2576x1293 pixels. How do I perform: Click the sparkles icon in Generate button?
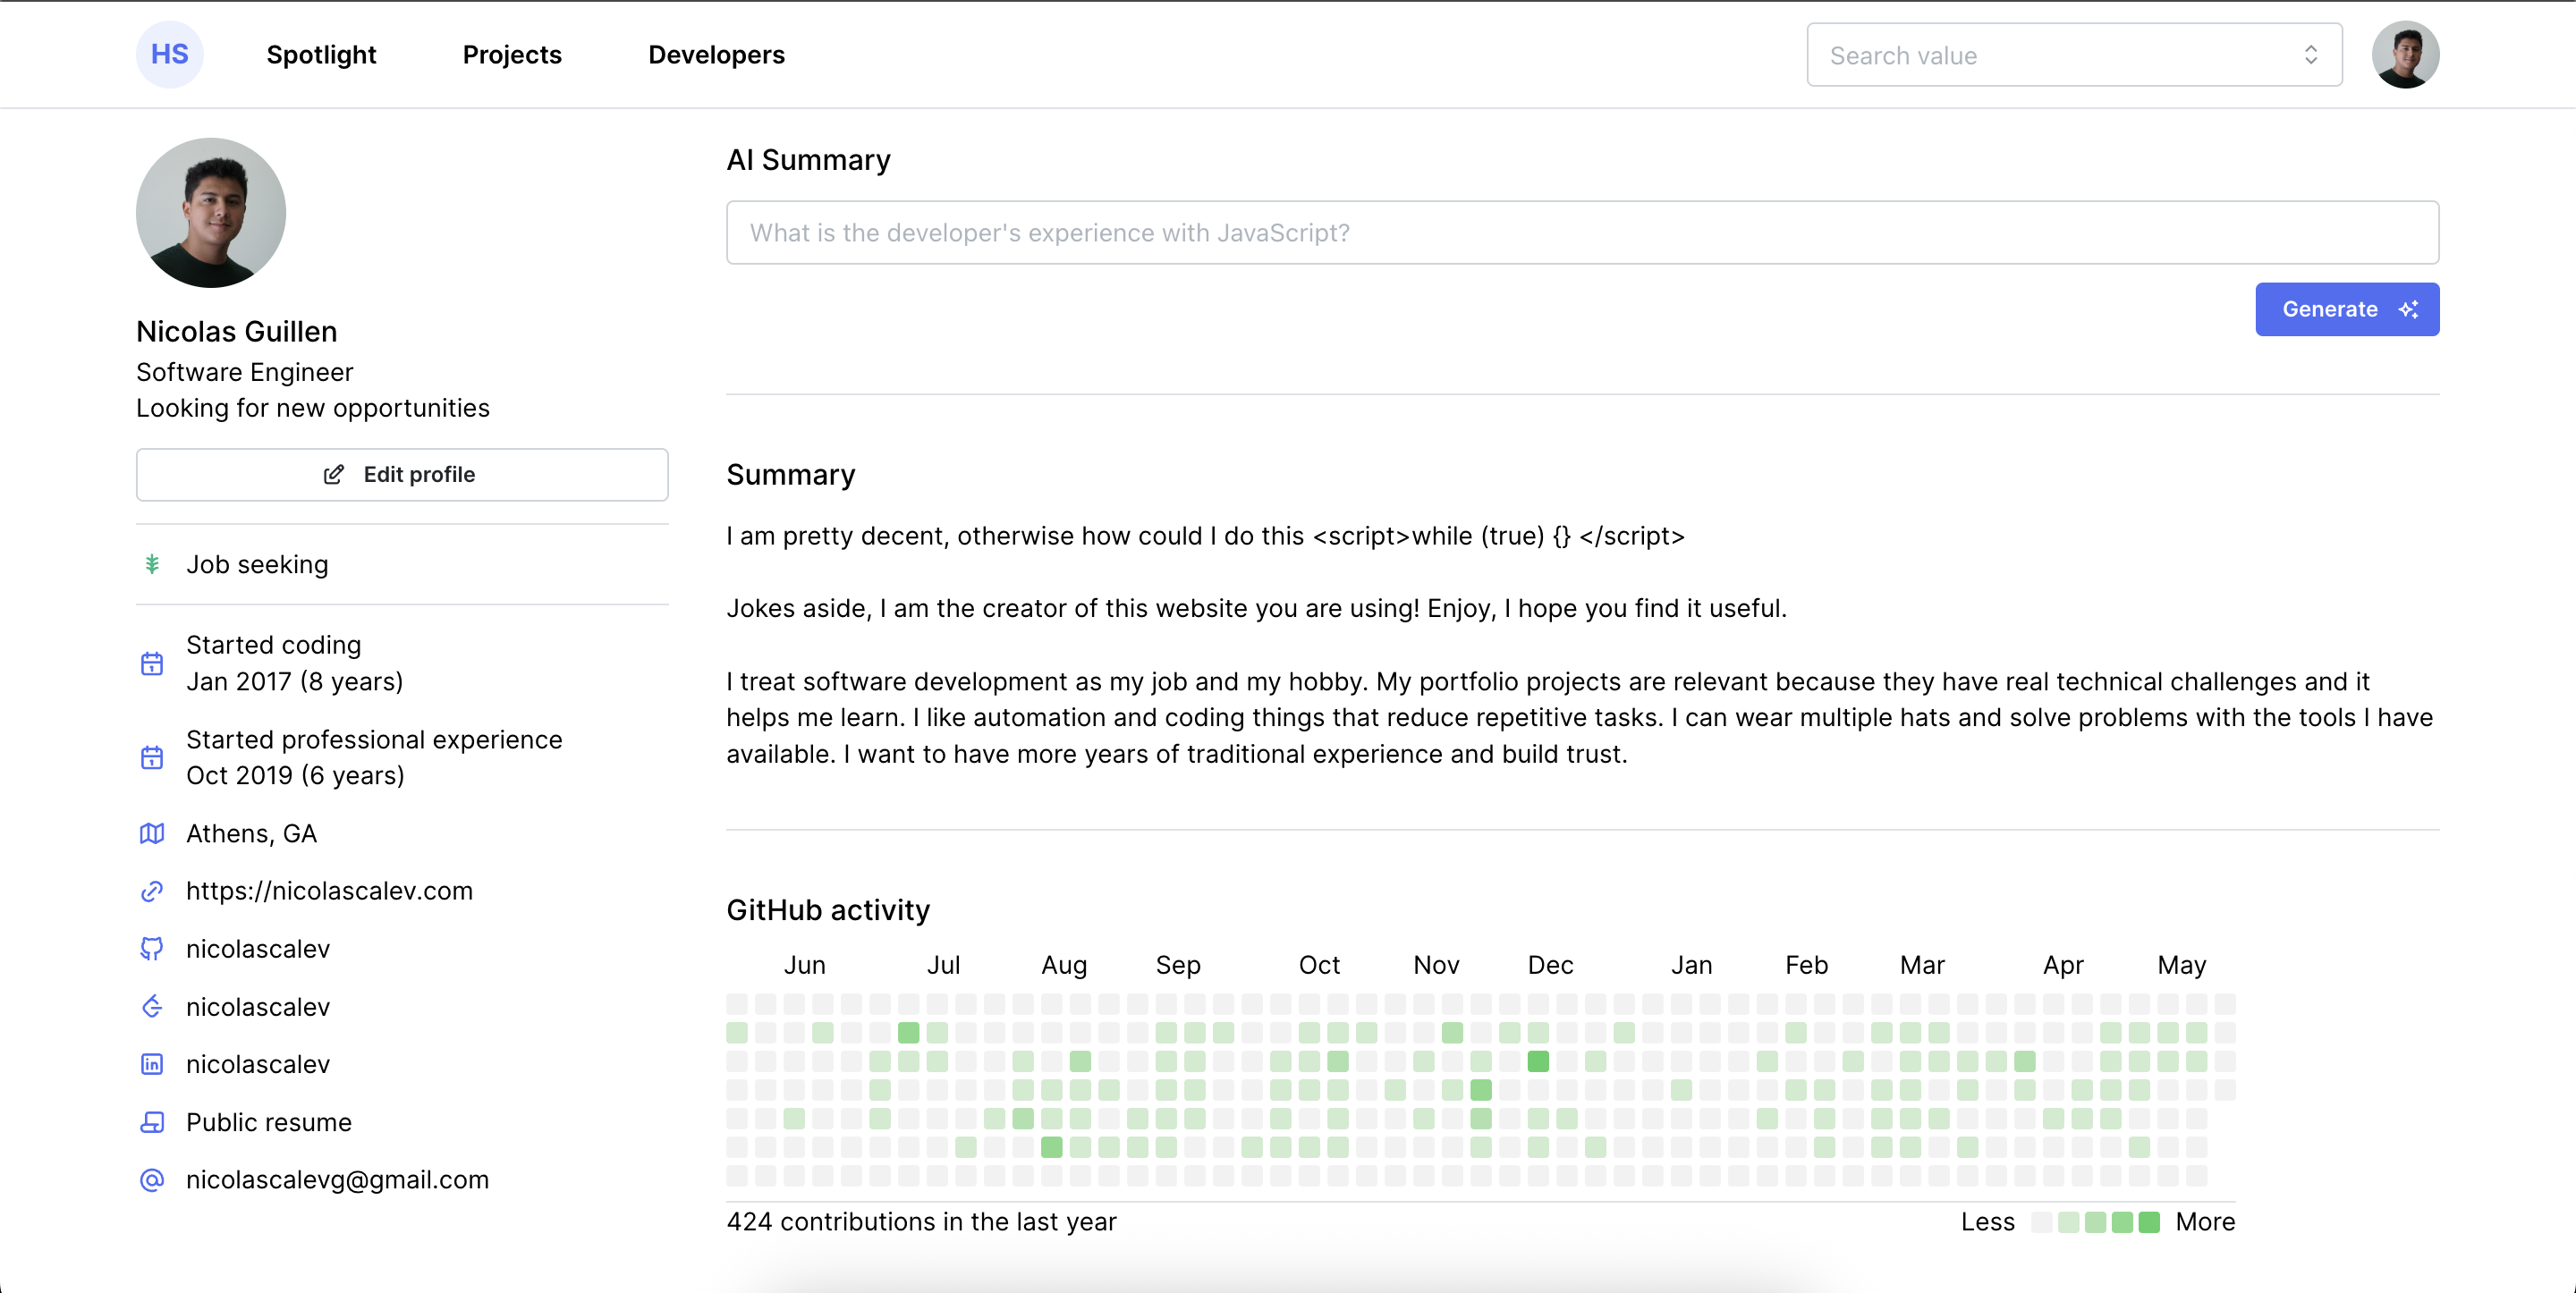click(x=2408, y=310)
